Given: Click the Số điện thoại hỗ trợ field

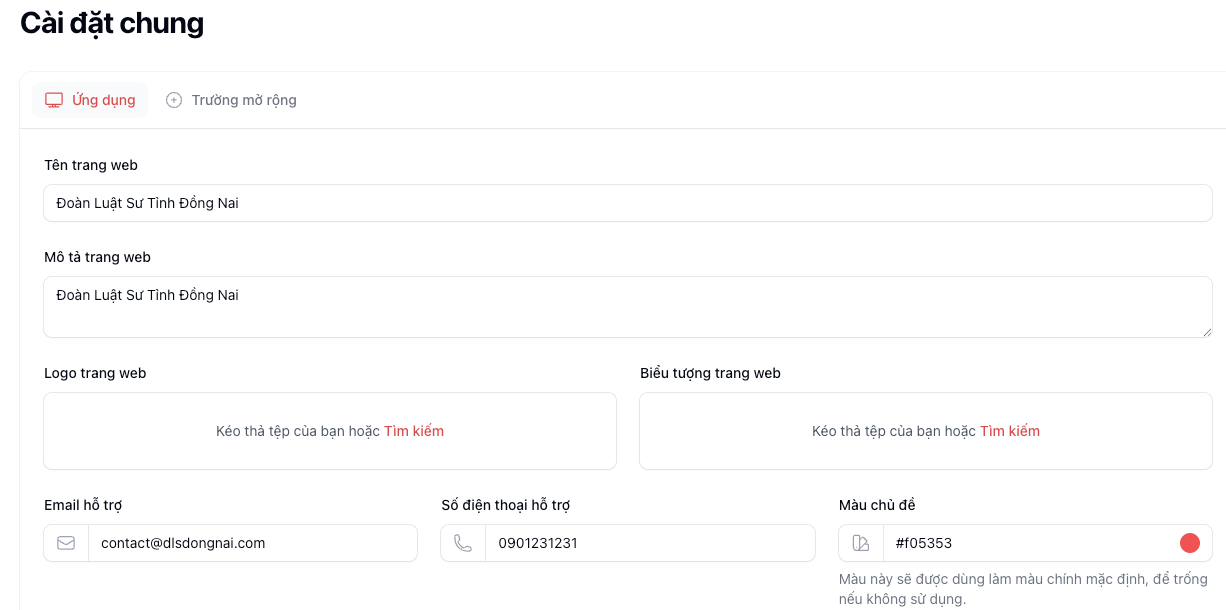Looking at the screenshot, I should pos(650,543).
